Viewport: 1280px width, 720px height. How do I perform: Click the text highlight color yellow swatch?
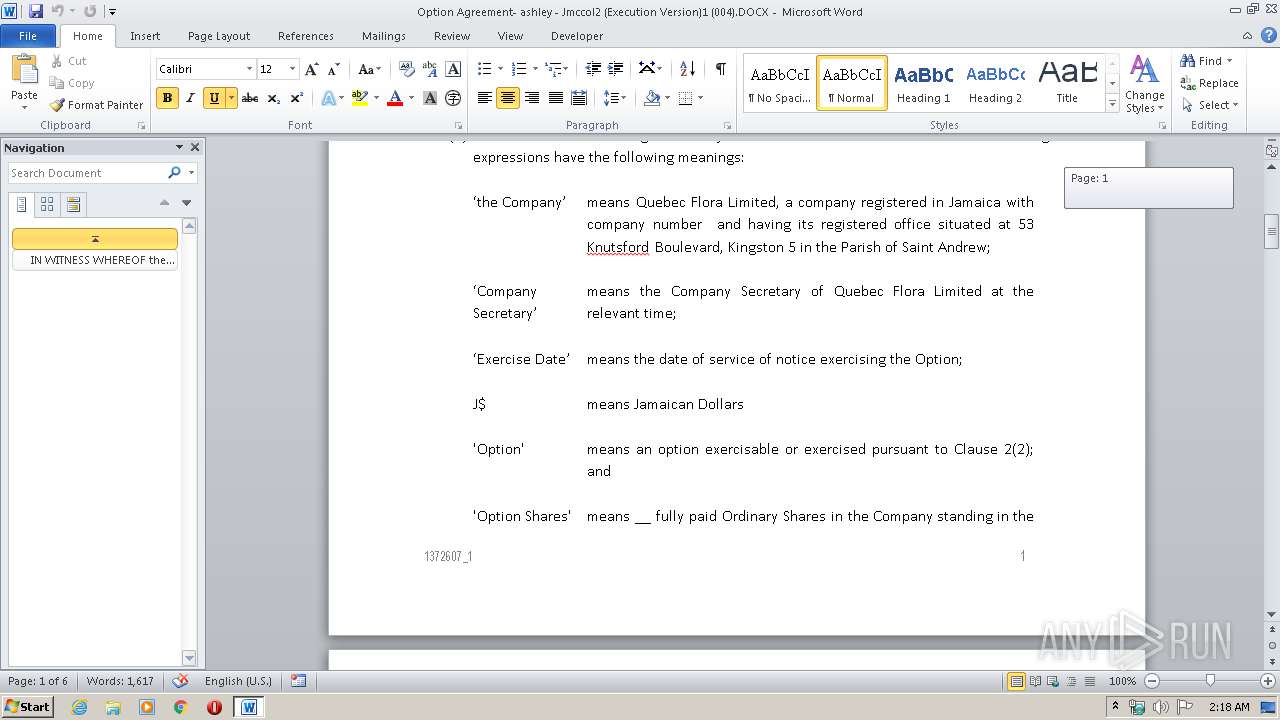(360, 98)
